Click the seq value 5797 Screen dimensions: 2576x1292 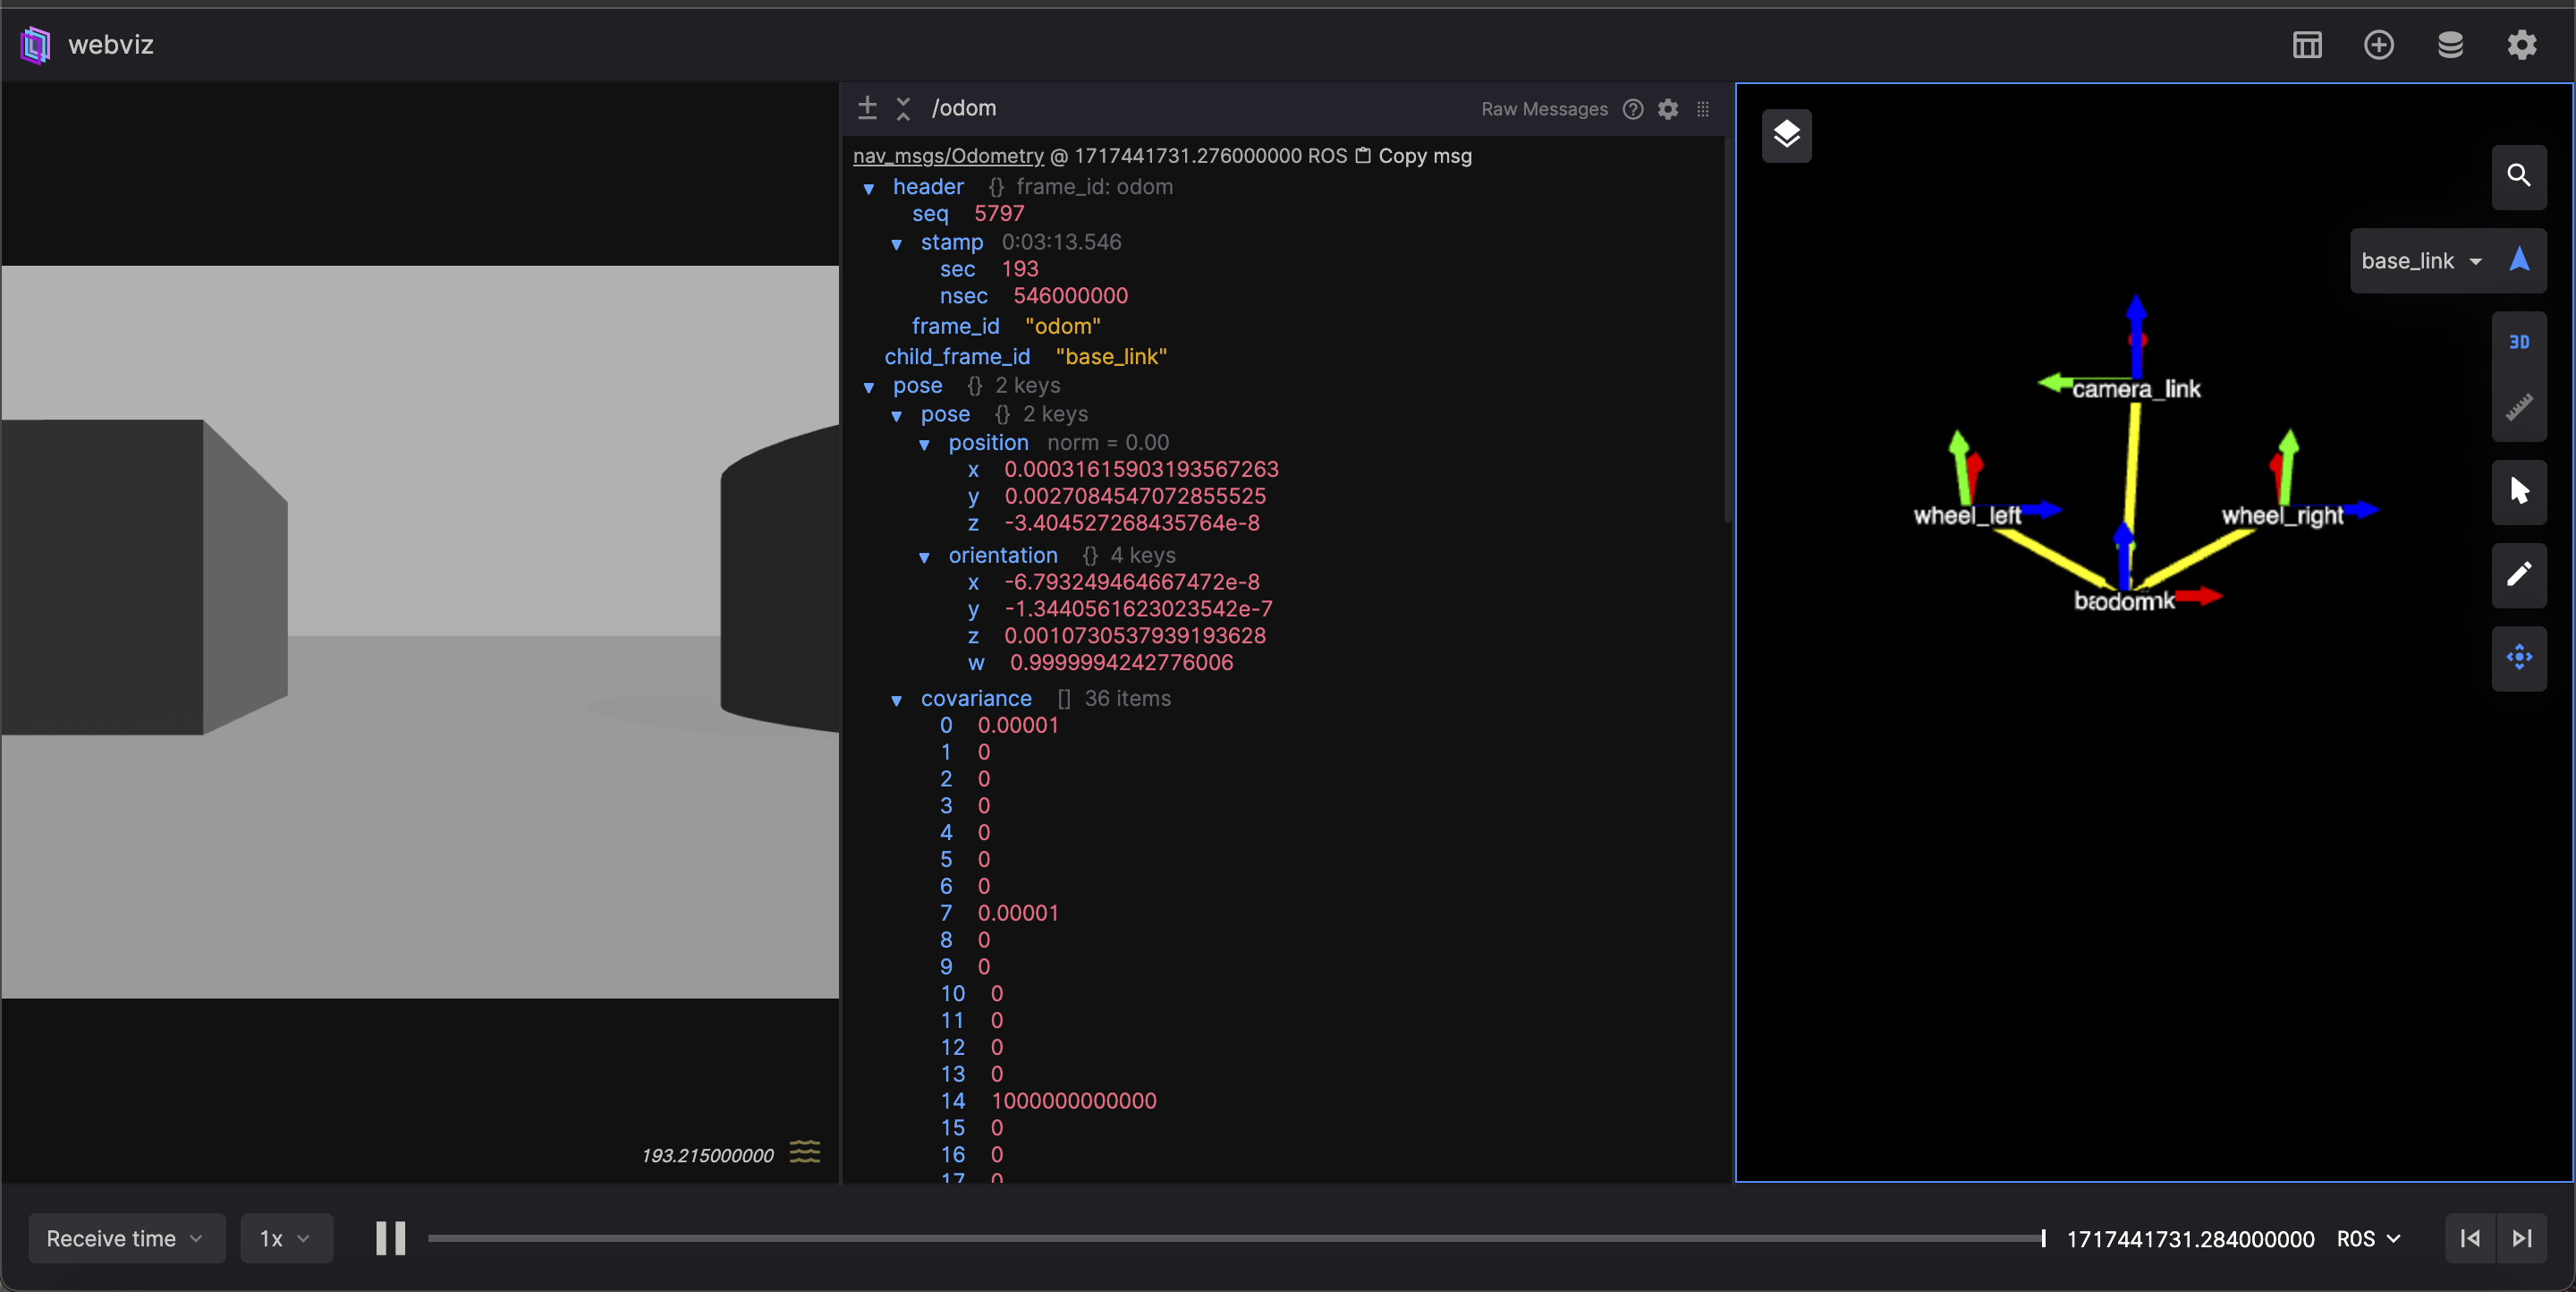[999, 213]
